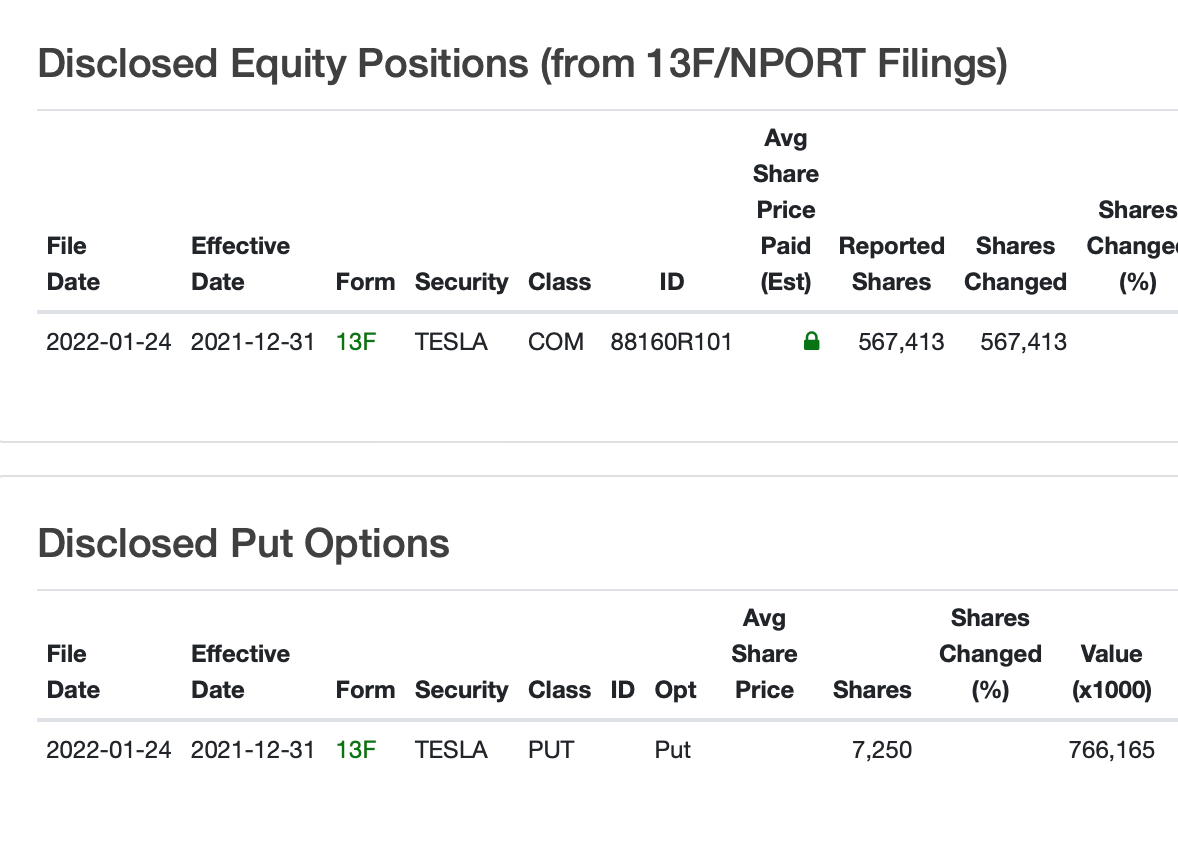Click the Shares Changed column header in equity table
Image resolution: width=1178 pixels, height=842 pixels.
1015,264
